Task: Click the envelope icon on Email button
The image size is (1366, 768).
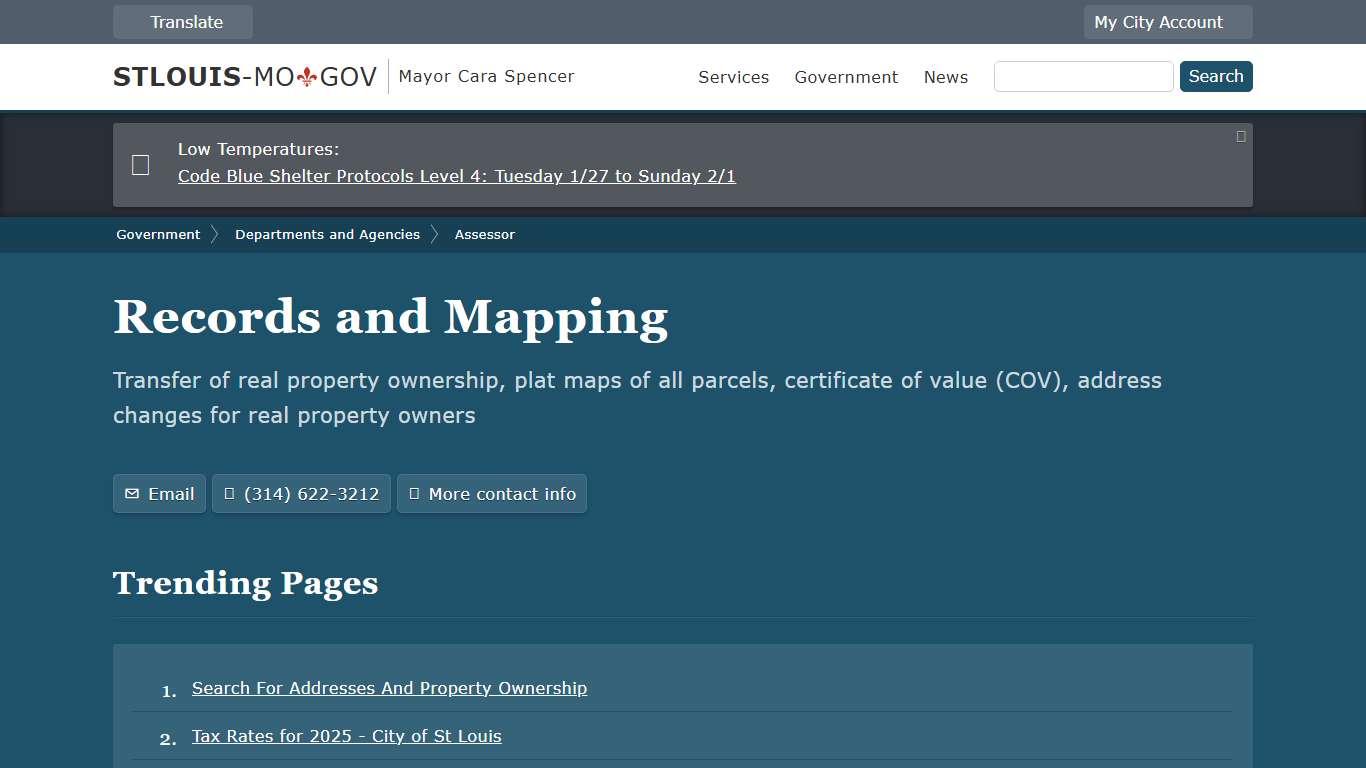Action: coord(131,493)
